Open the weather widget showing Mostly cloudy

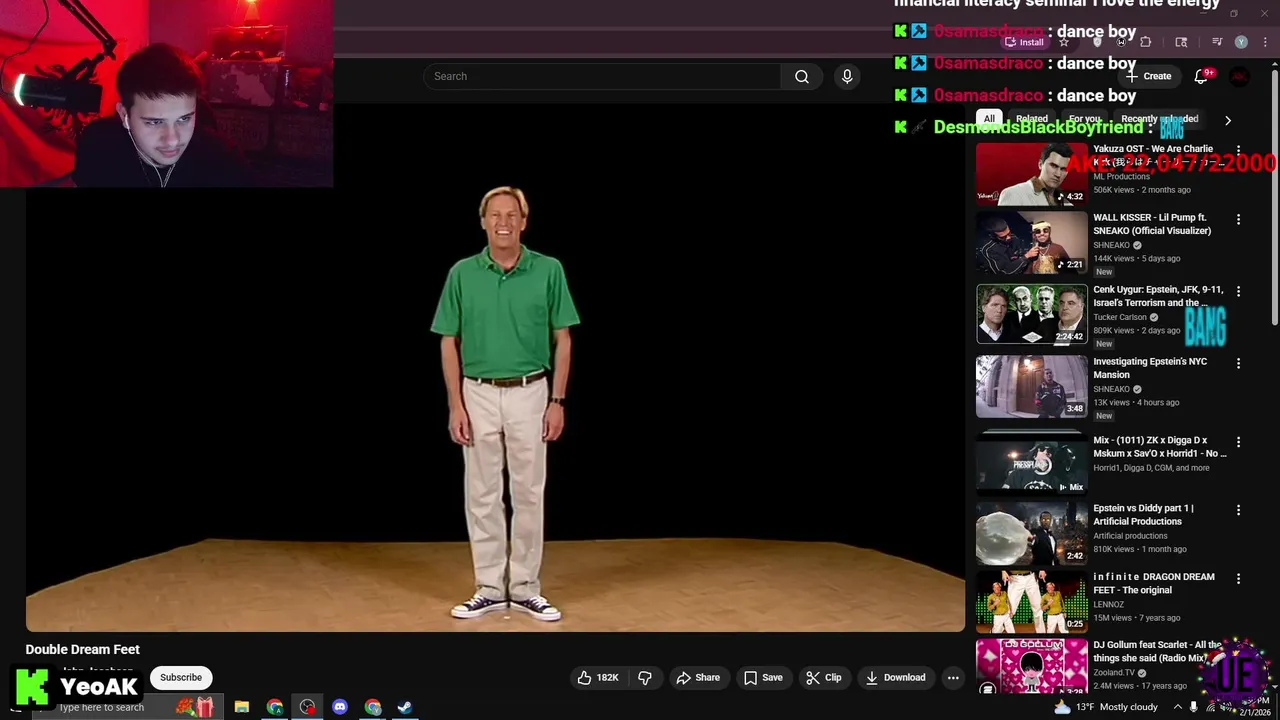point(1106,707)
